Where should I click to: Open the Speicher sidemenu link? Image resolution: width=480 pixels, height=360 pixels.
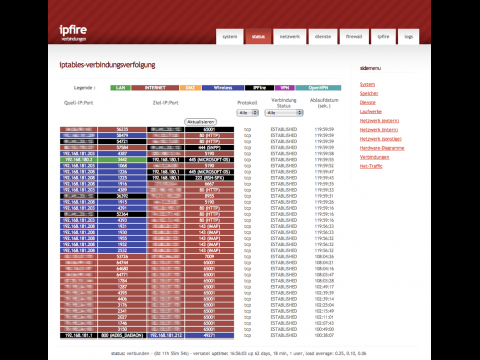click(369, 93)
